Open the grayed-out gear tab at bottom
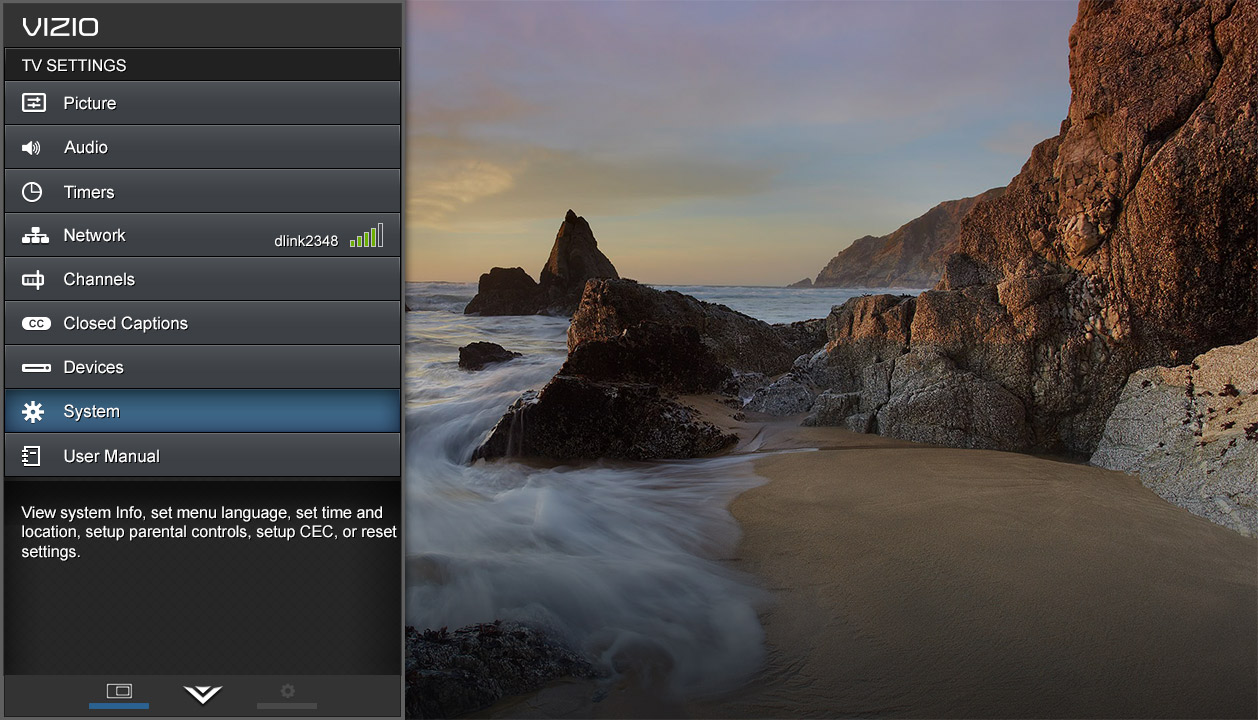The image size is (1258, 720). (287, 690)
